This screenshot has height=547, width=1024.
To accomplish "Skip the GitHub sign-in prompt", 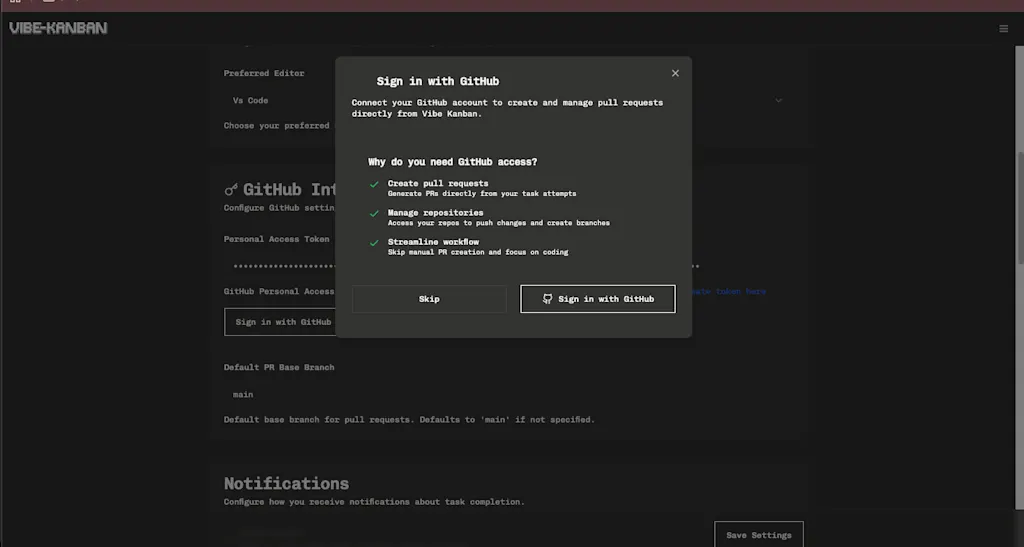I will [x=429, y=299].
